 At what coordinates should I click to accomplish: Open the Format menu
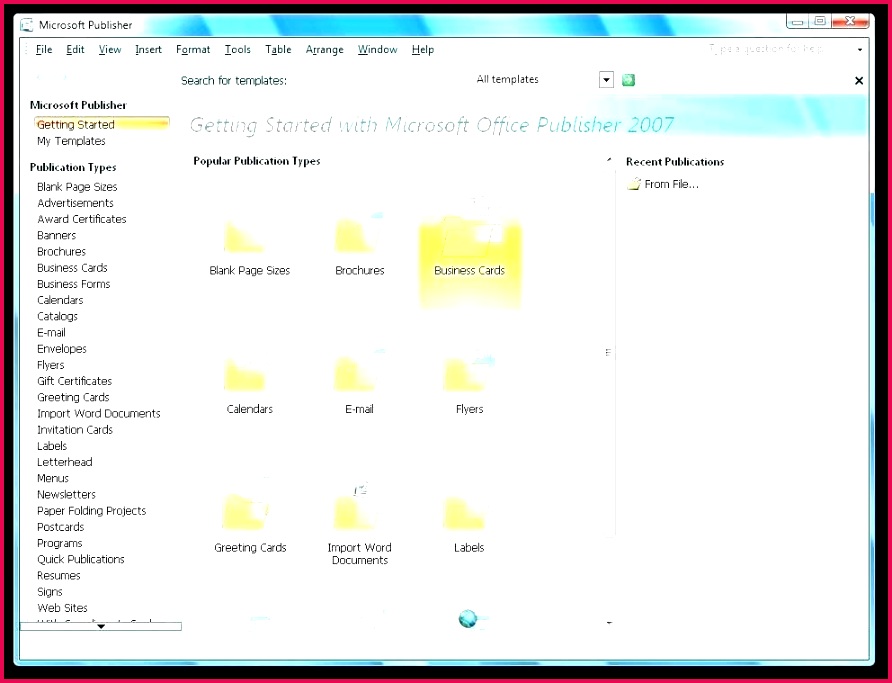[193, 50]
